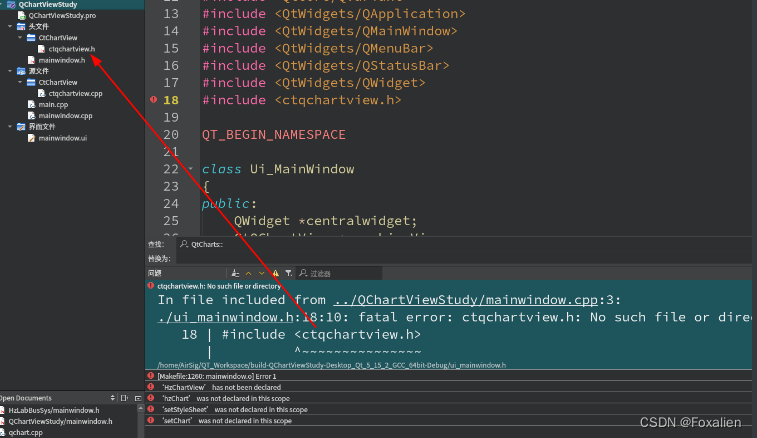The image size is (757, 438).
Task: Jump to the previous issue with up arrow
Action: (248, 272)
